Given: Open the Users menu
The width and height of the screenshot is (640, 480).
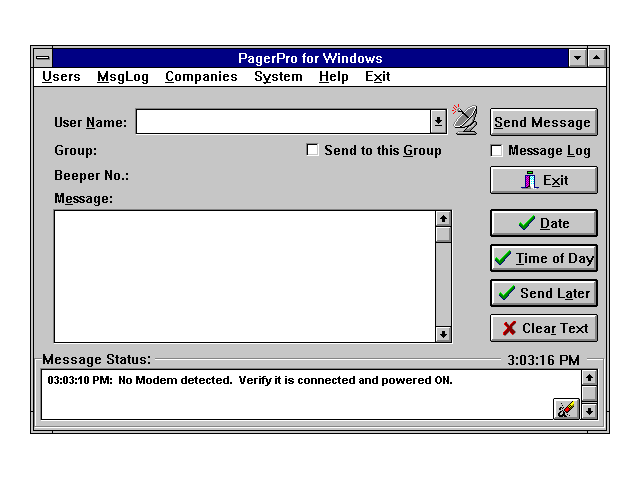Looking at the screenshot, I should [61, 76].
